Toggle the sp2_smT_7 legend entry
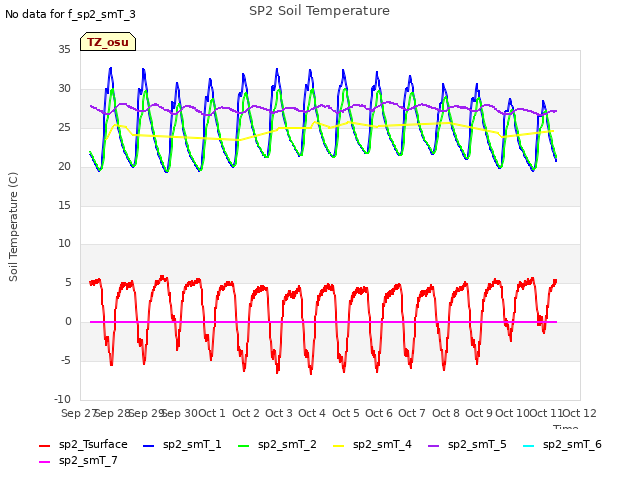 tap(78, 460)
